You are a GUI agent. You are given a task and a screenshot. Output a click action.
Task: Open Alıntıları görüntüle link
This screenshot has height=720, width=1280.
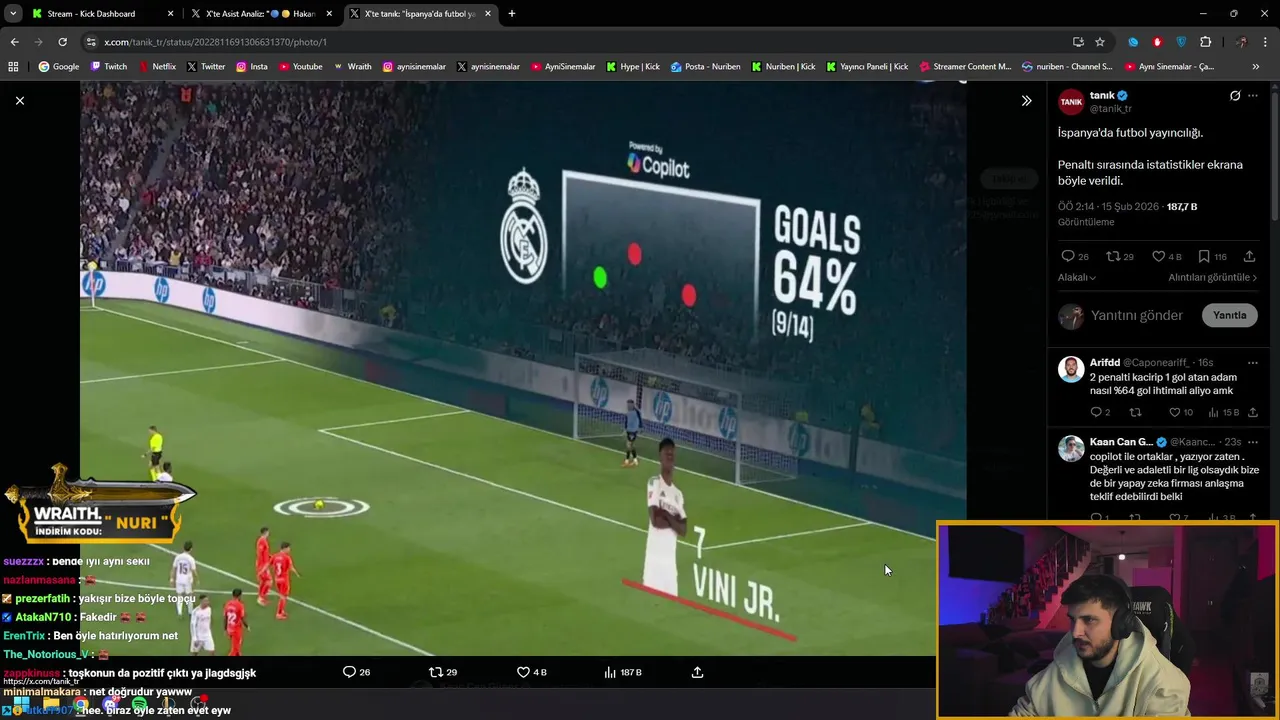pos(1213,277)
